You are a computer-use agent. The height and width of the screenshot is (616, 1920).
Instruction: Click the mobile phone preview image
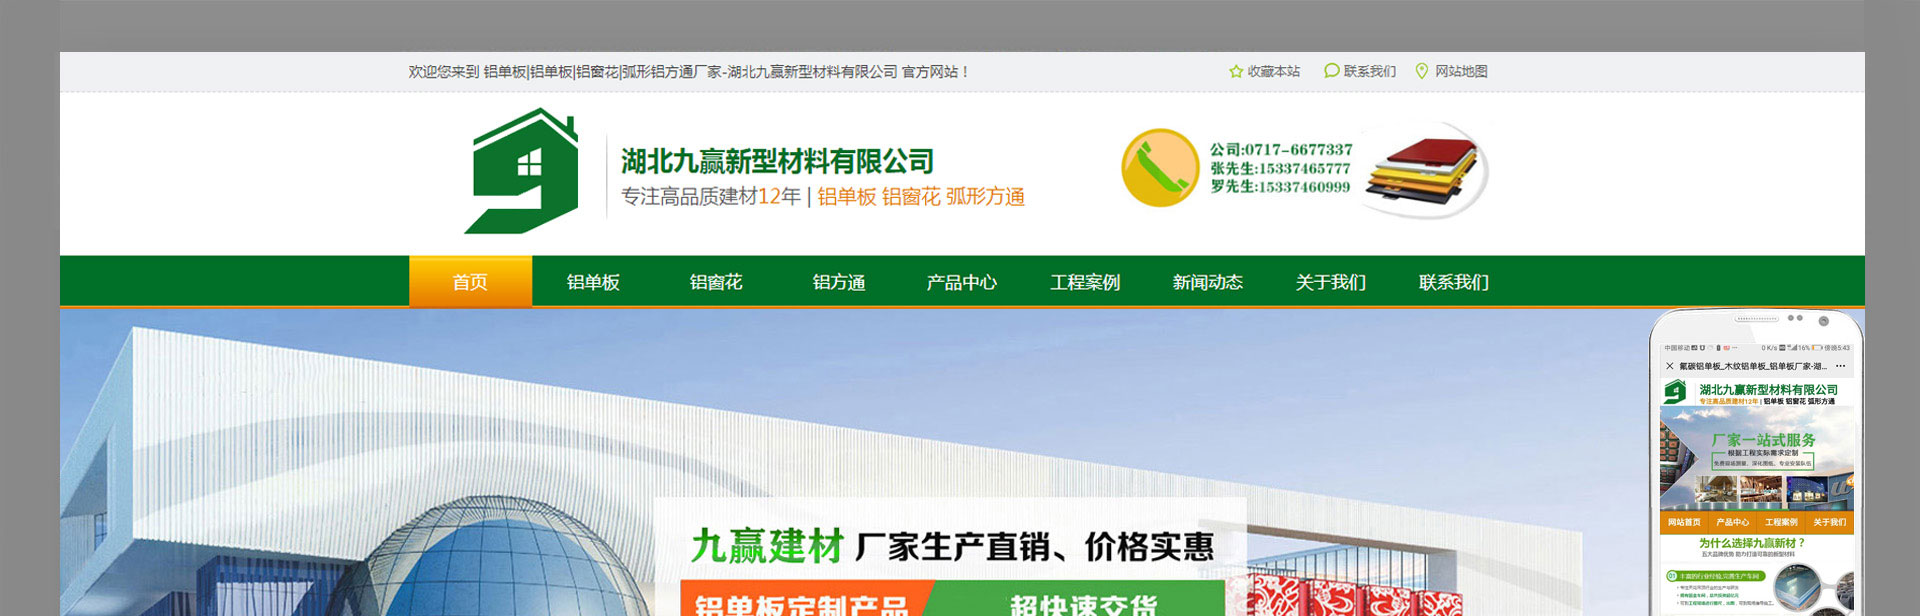pos(1756,462)
